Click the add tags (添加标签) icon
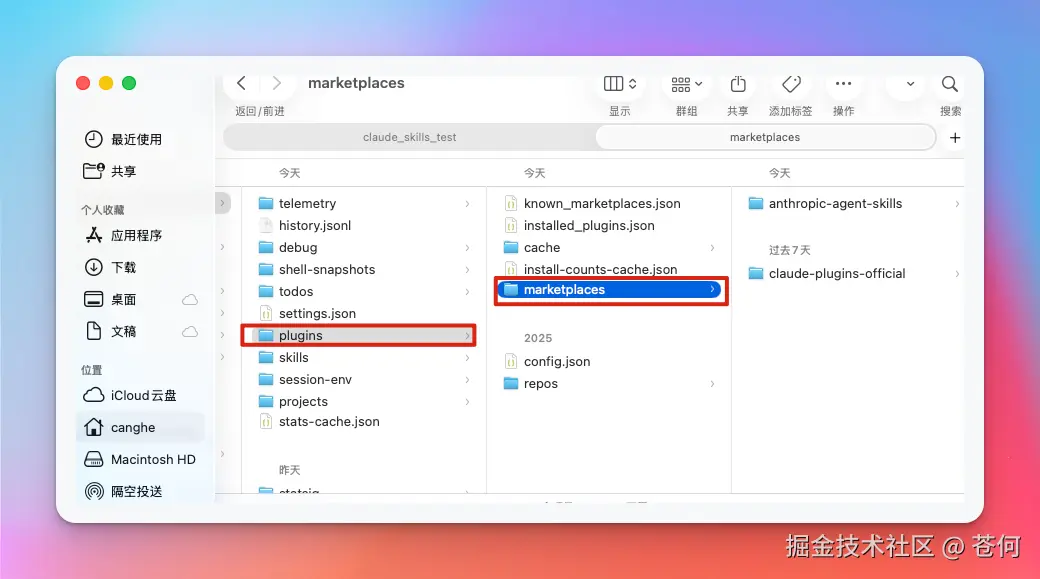Image resolution: width=1040 pixels, height=579 pixels. [791, 84]
